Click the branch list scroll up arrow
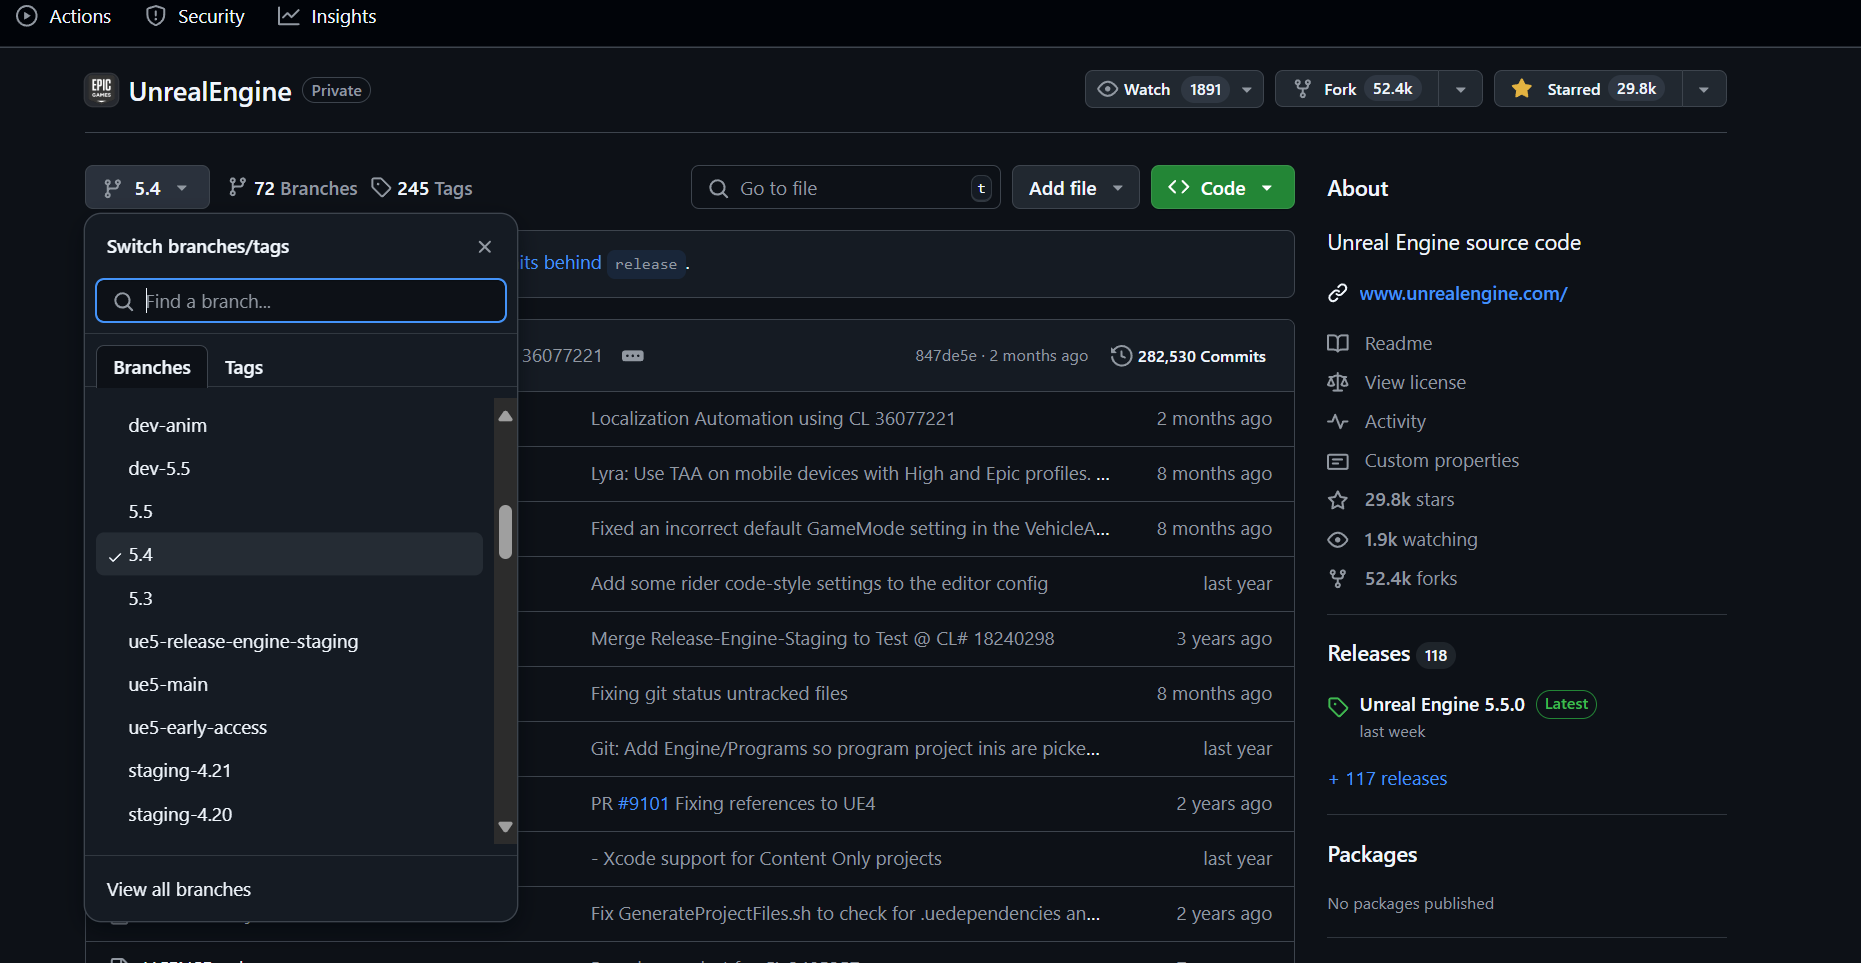1861x963 pixels. pos(505,416)
